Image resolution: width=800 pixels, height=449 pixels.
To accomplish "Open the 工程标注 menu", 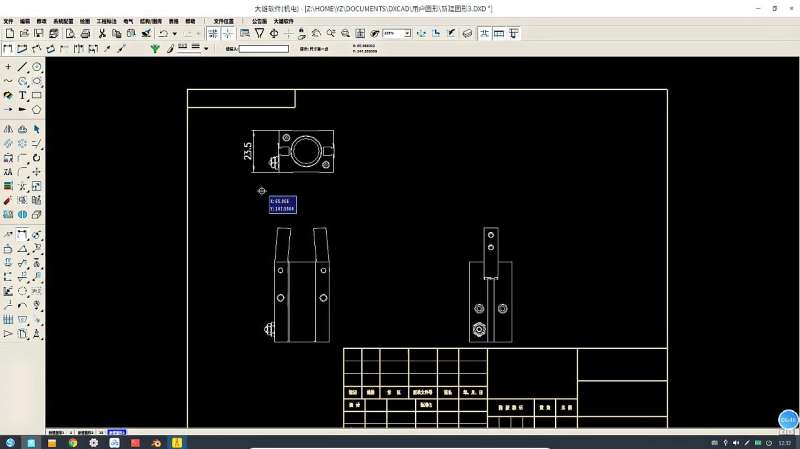I will click(x=106, y=20).
